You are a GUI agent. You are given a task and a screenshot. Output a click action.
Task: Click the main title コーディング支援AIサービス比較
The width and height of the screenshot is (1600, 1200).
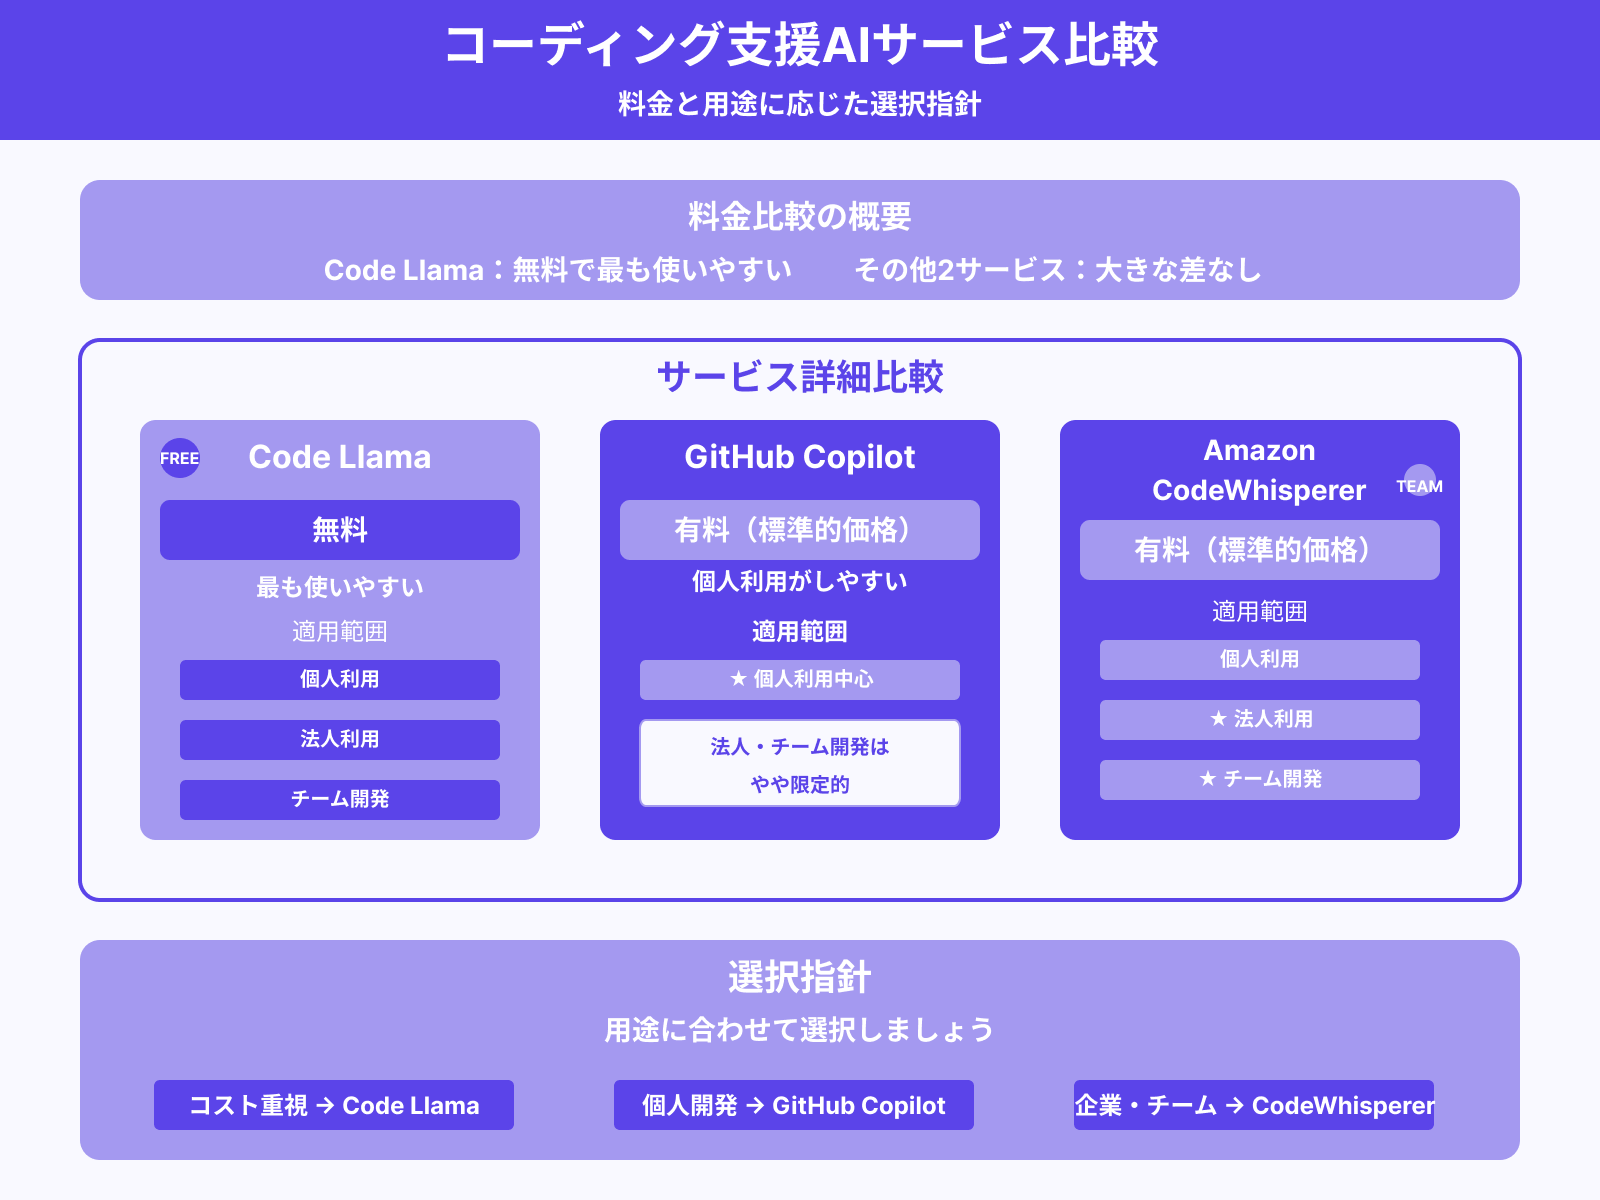[800, 45]
